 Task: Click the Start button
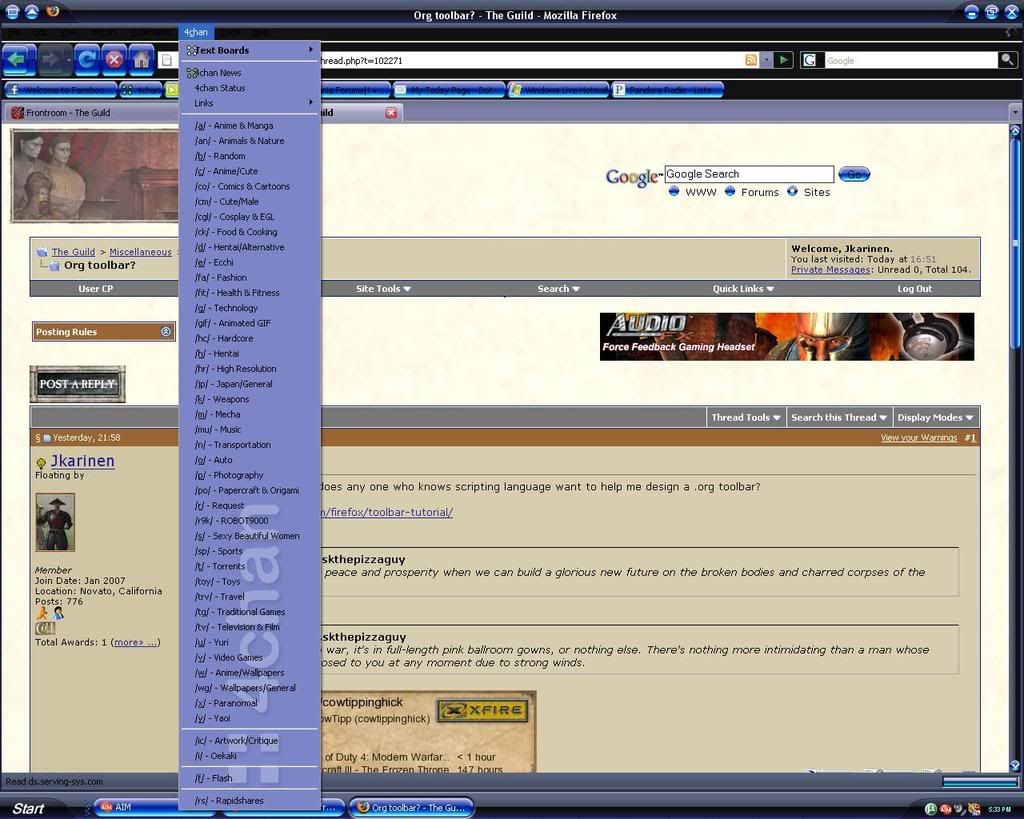point(27,808)
